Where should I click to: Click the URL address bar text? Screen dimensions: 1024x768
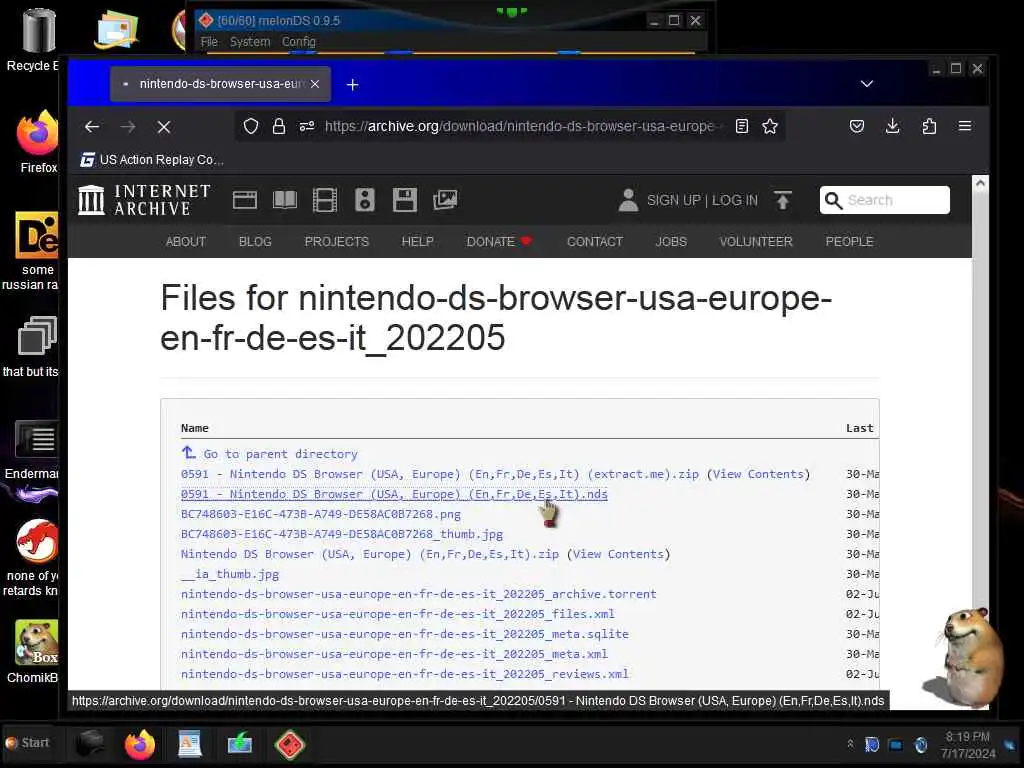[x=522, y=126]
